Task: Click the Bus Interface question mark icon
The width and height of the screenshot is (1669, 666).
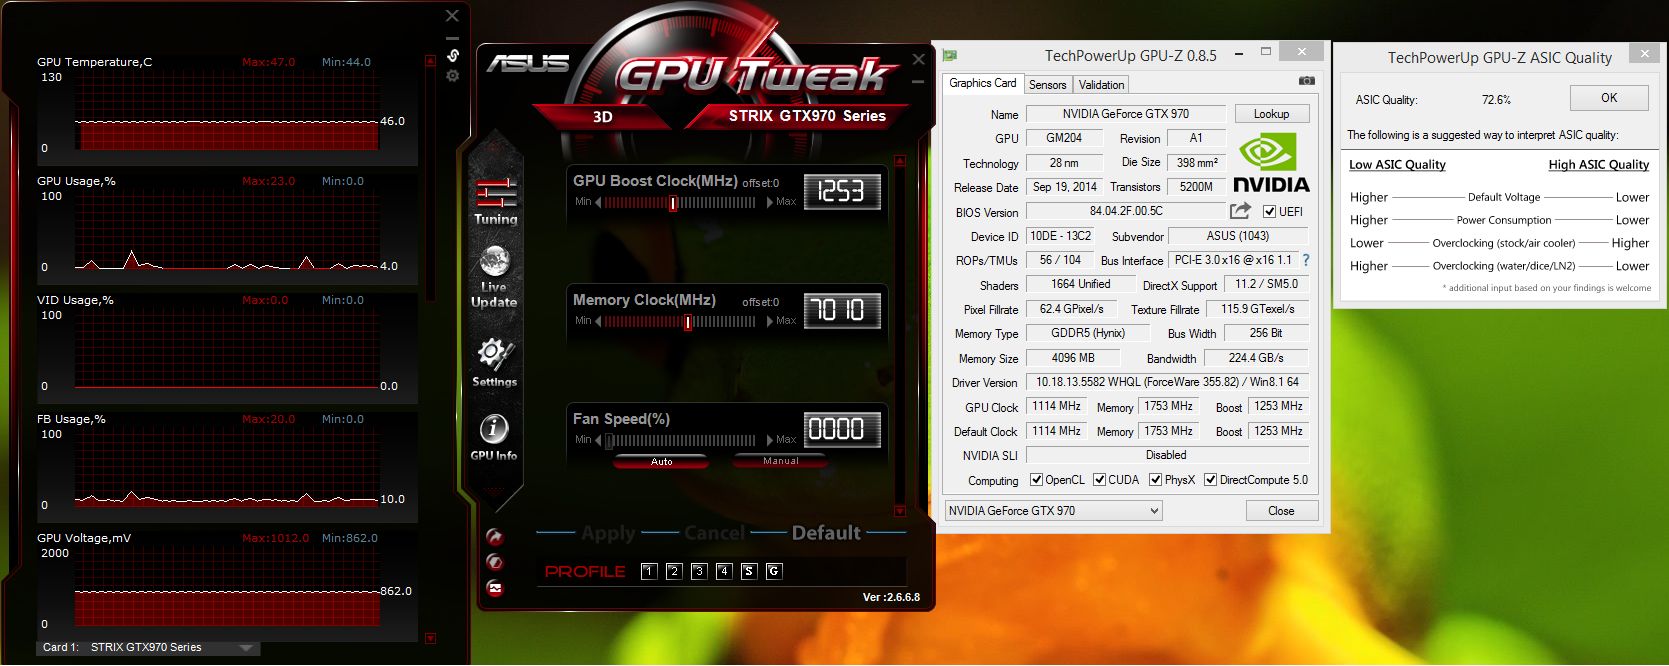Action: click(x=1305, y=260)
